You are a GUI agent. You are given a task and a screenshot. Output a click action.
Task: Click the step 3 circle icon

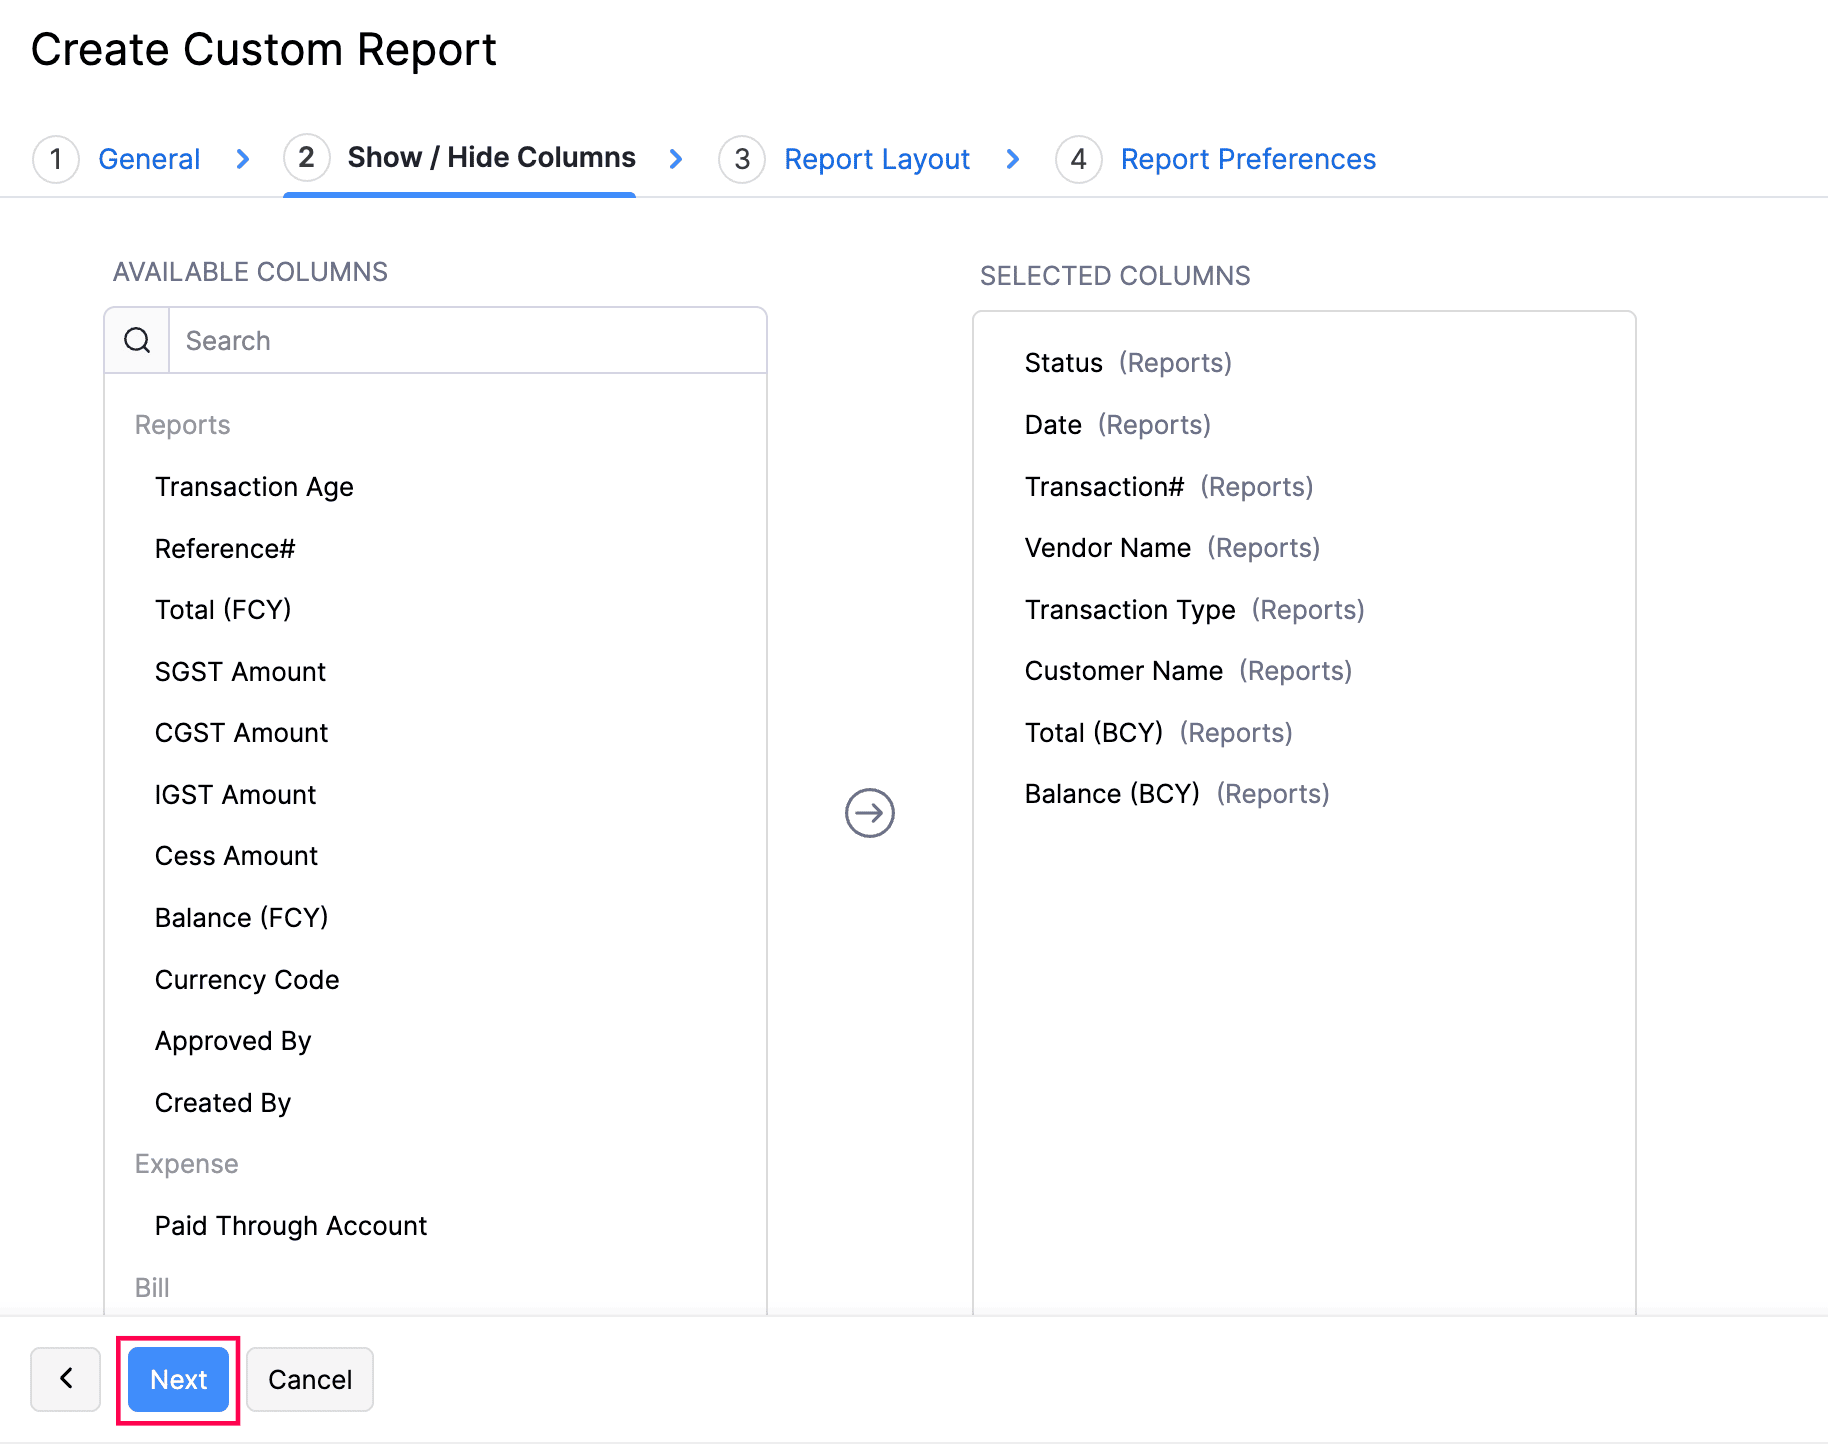(x=741, y=159)
